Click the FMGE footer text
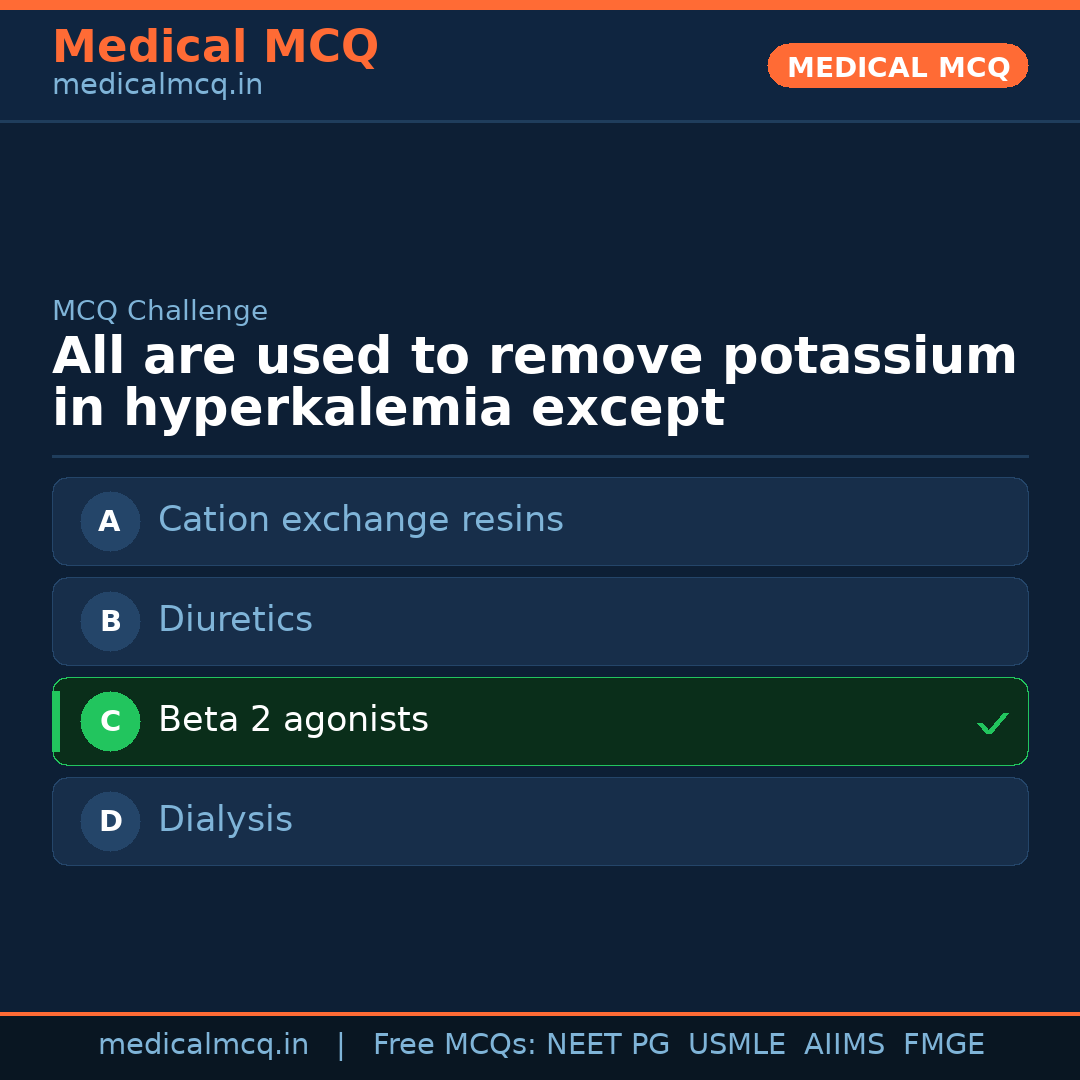This screenshot has width=1080, height=1080. pos(944,1045)
